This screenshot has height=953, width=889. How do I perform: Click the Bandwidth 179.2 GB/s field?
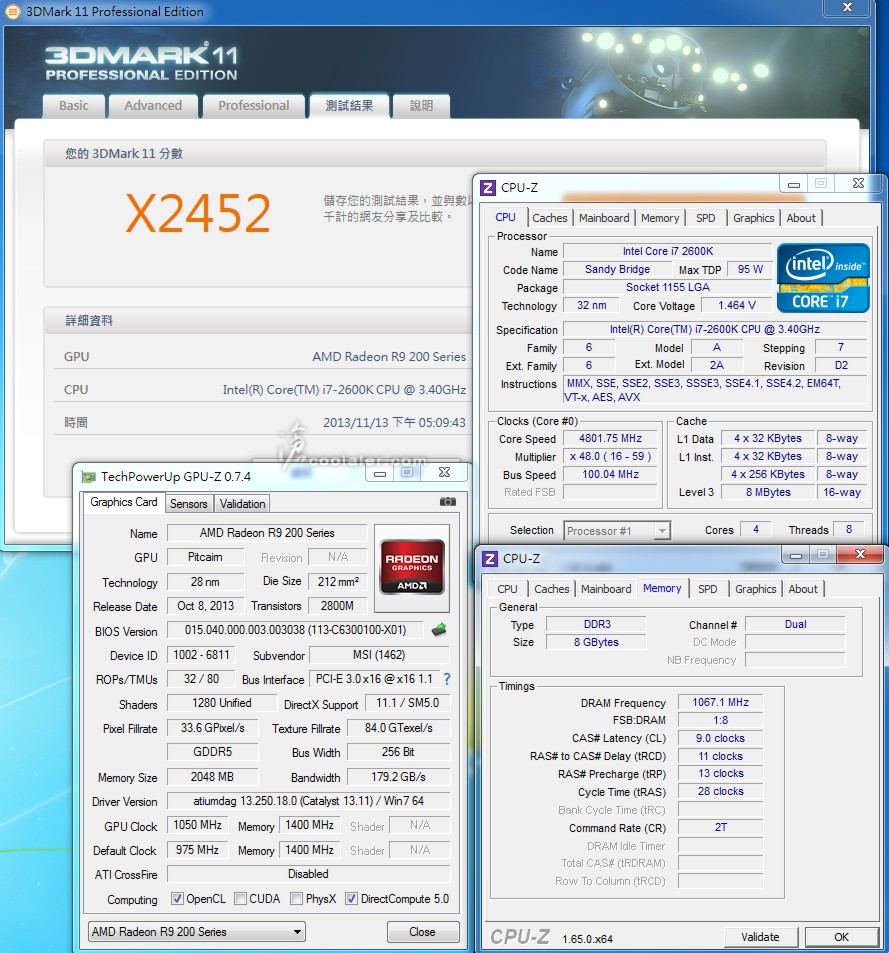(398, 777)
